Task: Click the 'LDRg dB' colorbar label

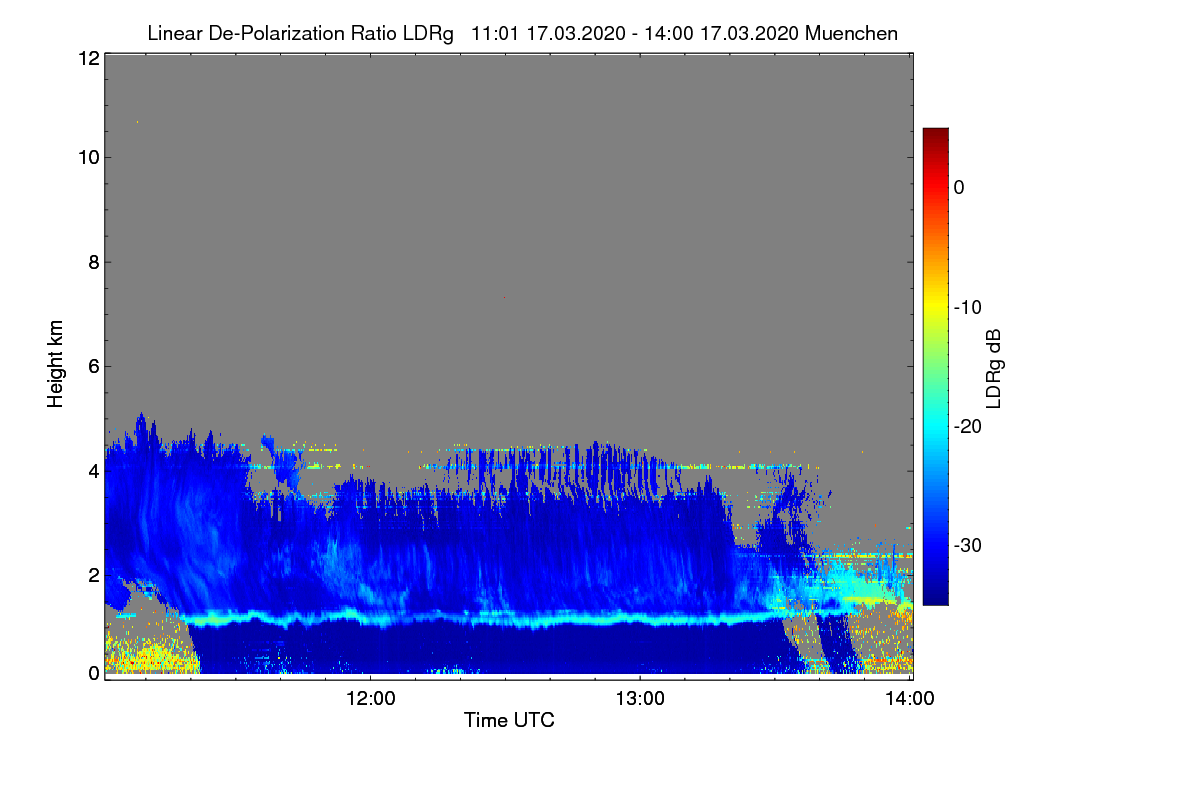Action: tap(993, 369)
